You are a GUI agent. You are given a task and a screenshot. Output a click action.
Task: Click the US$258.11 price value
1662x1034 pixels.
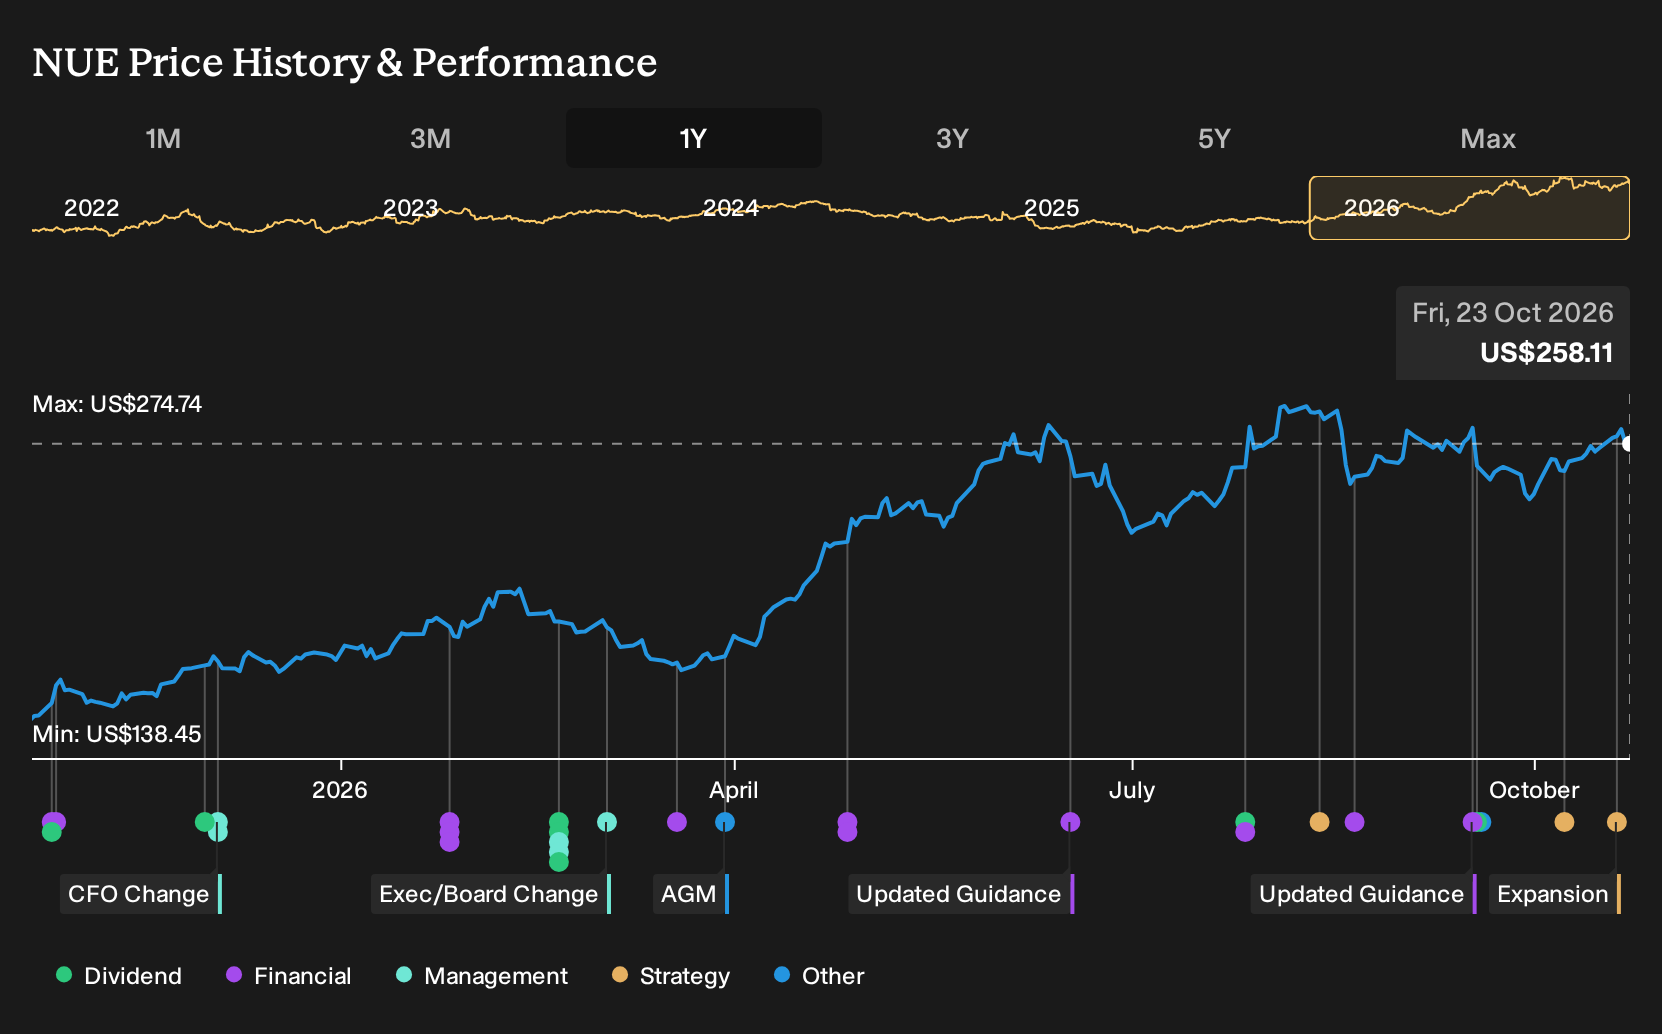pos(1547,353)
